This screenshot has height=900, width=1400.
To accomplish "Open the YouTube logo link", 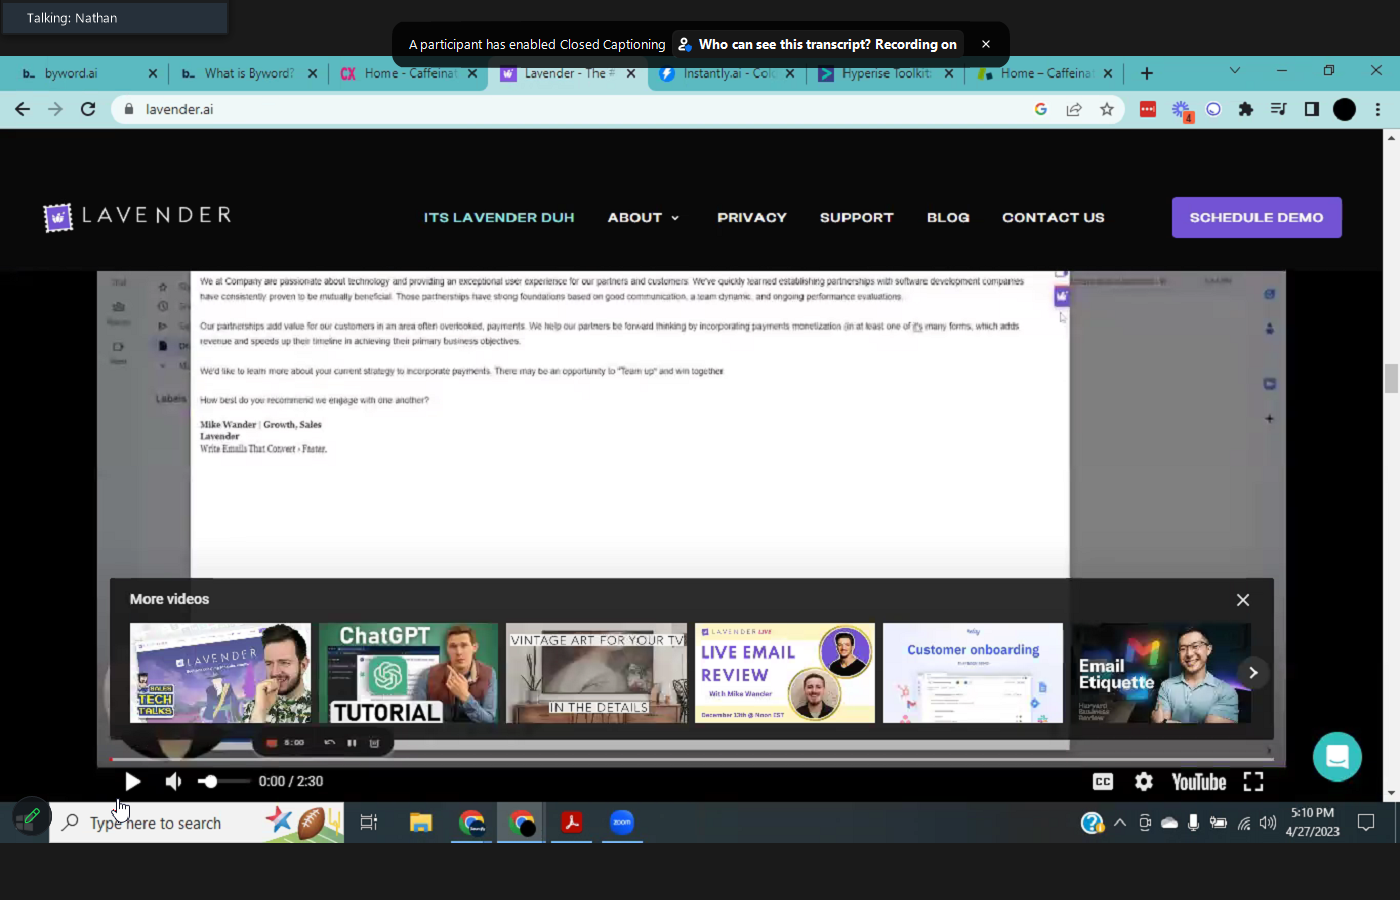I will tap(1198, 781).
